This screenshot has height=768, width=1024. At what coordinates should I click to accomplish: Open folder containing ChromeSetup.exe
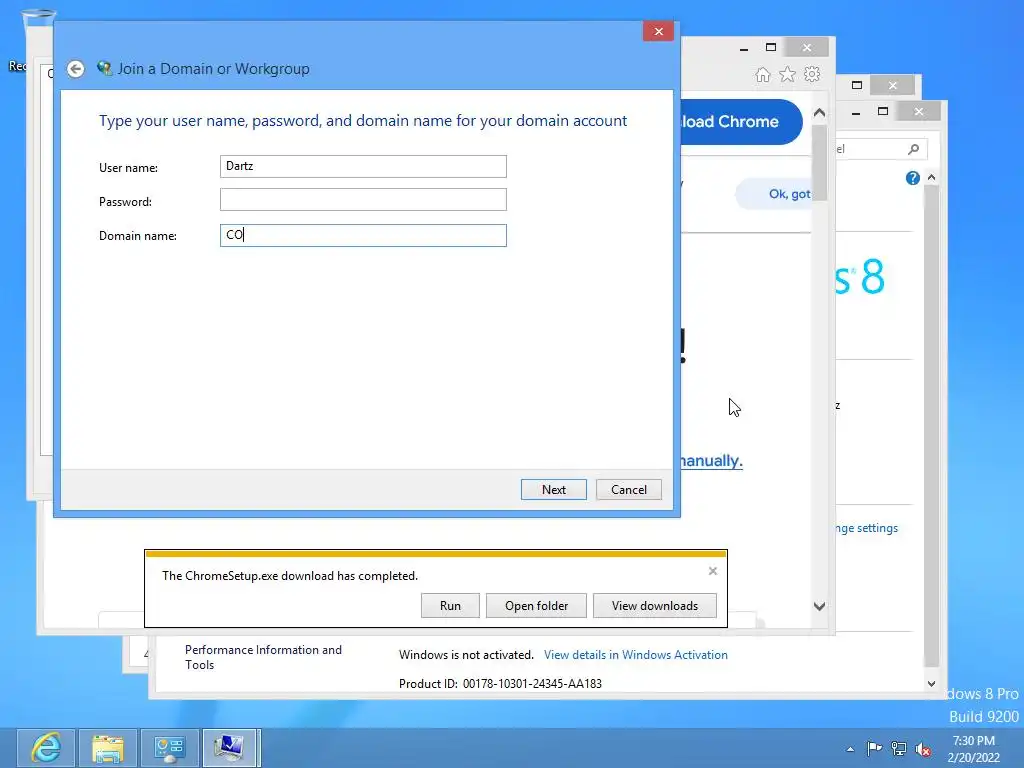(x=536, y=605)
